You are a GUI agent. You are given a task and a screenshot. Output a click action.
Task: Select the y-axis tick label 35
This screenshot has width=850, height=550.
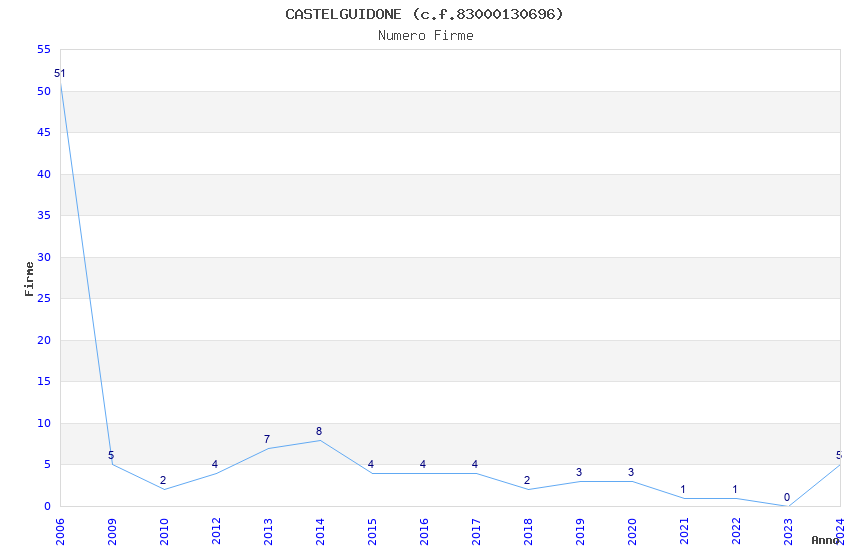coord(44,215)
